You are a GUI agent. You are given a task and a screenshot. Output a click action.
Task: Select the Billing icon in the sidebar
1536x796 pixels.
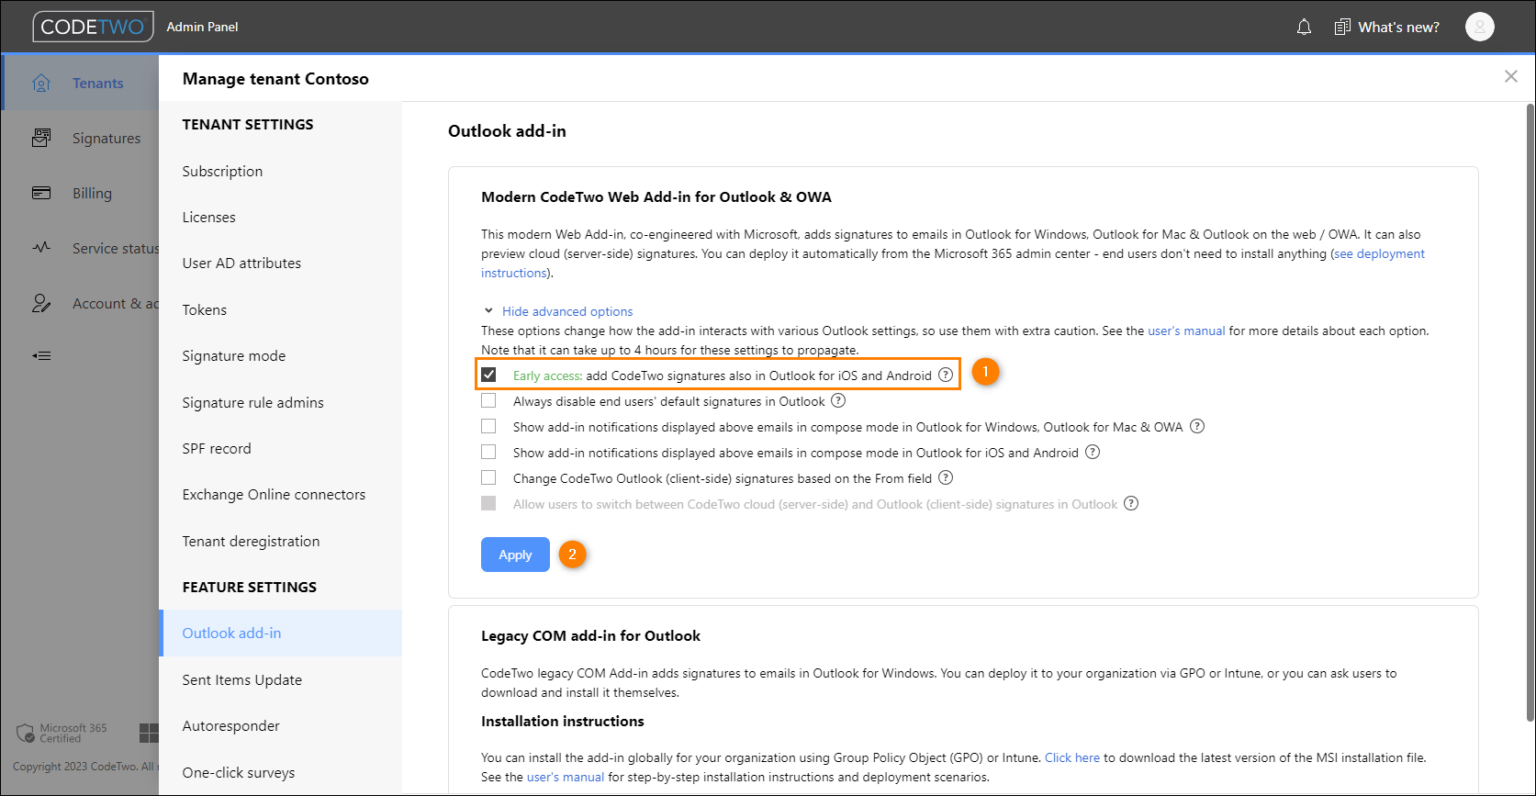coord(41,192)
